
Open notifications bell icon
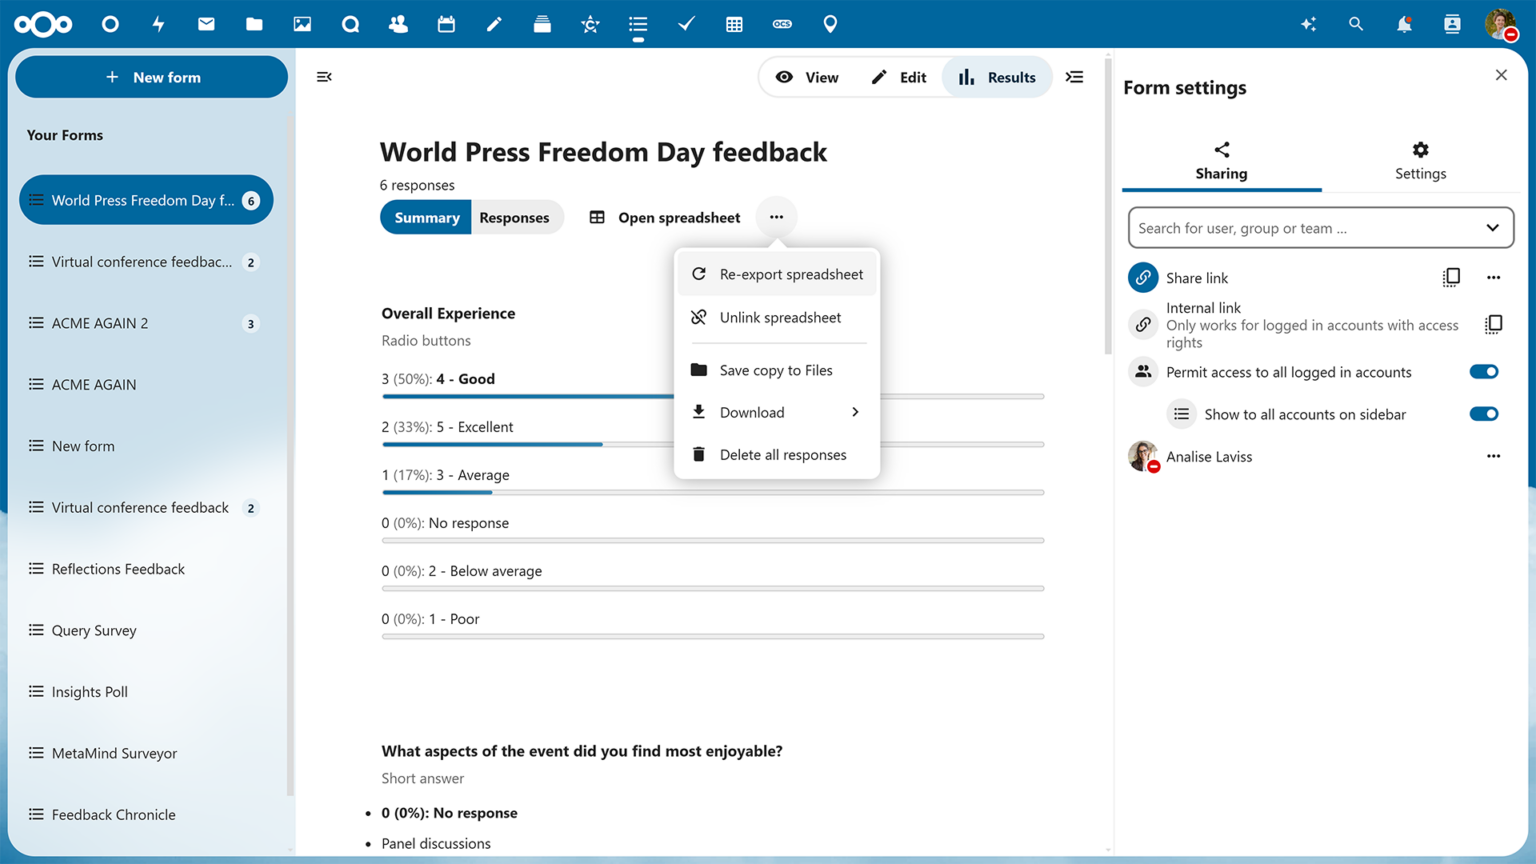[1404, 24]
